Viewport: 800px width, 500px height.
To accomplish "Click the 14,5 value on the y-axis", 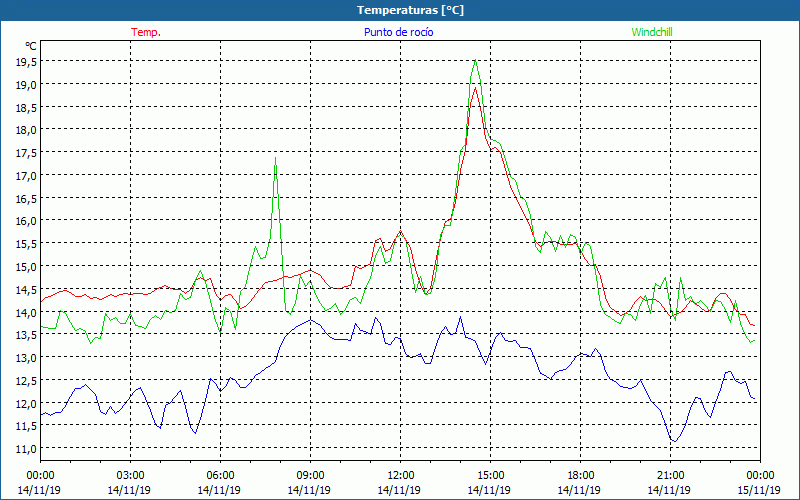I will click(27, 289).
